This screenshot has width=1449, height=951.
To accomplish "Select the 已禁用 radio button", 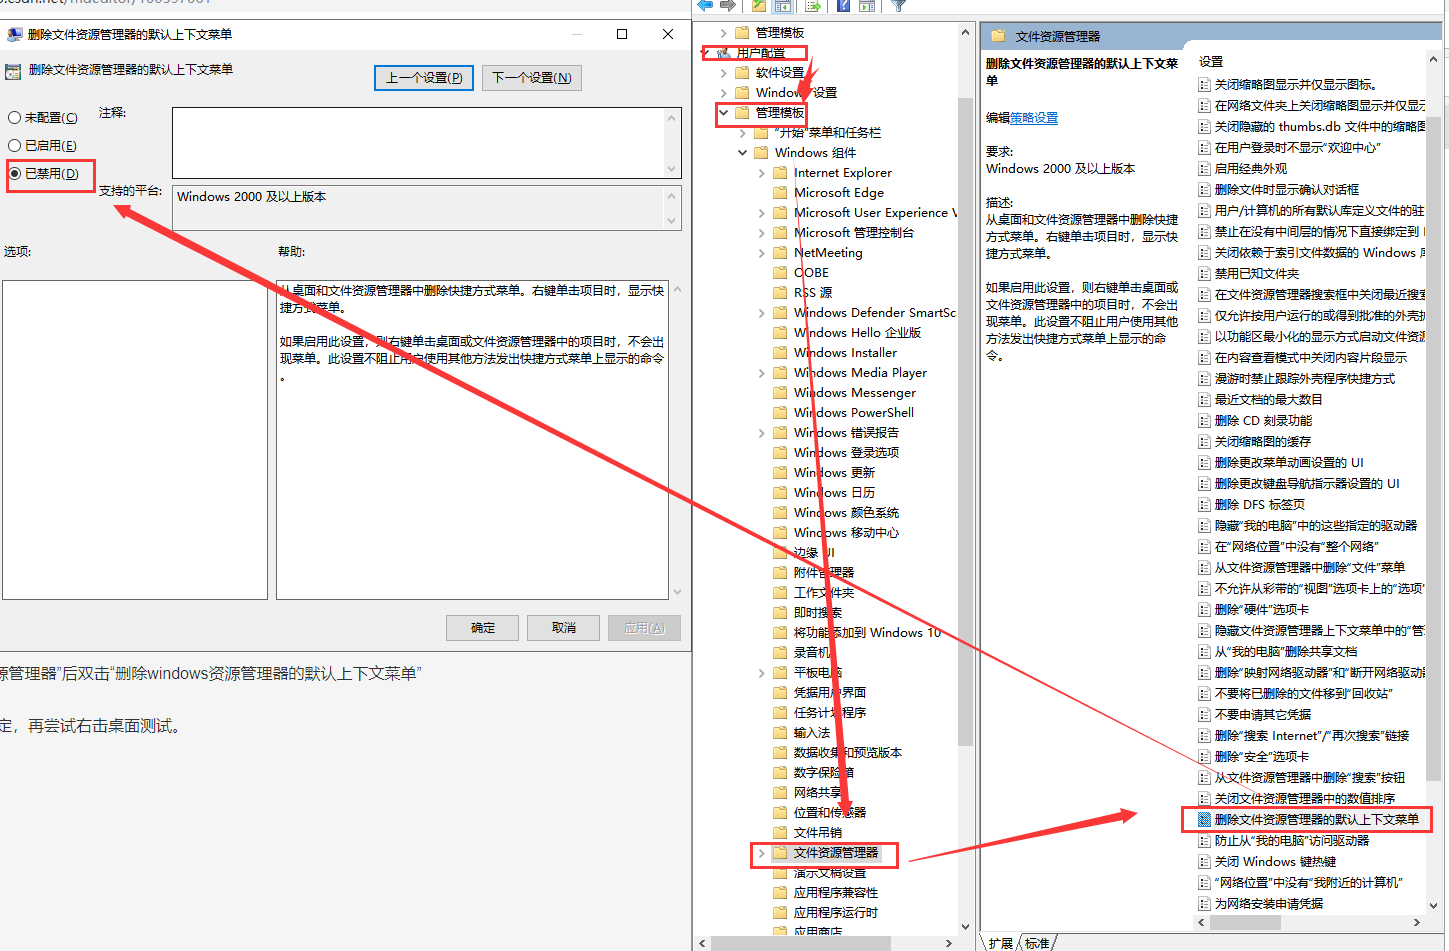I will 15,174.
